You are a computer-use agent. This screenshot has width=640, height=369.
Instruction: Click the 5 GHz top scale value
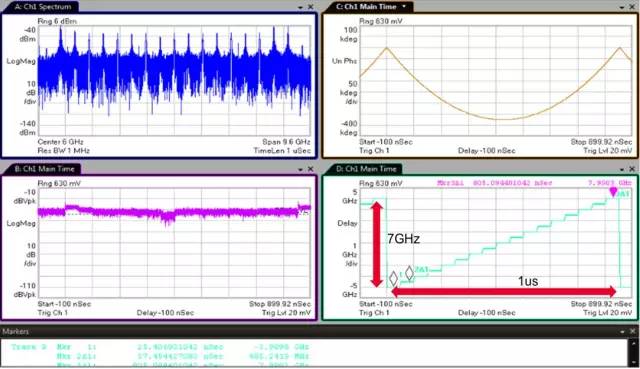pyautogui.click(x=350, y=196)
